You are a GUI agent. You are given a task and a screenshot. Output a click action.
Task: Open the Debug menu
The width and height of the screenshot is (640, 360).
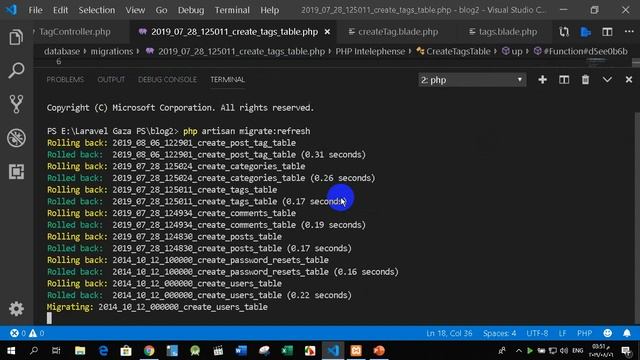click(x=191, y=10)
